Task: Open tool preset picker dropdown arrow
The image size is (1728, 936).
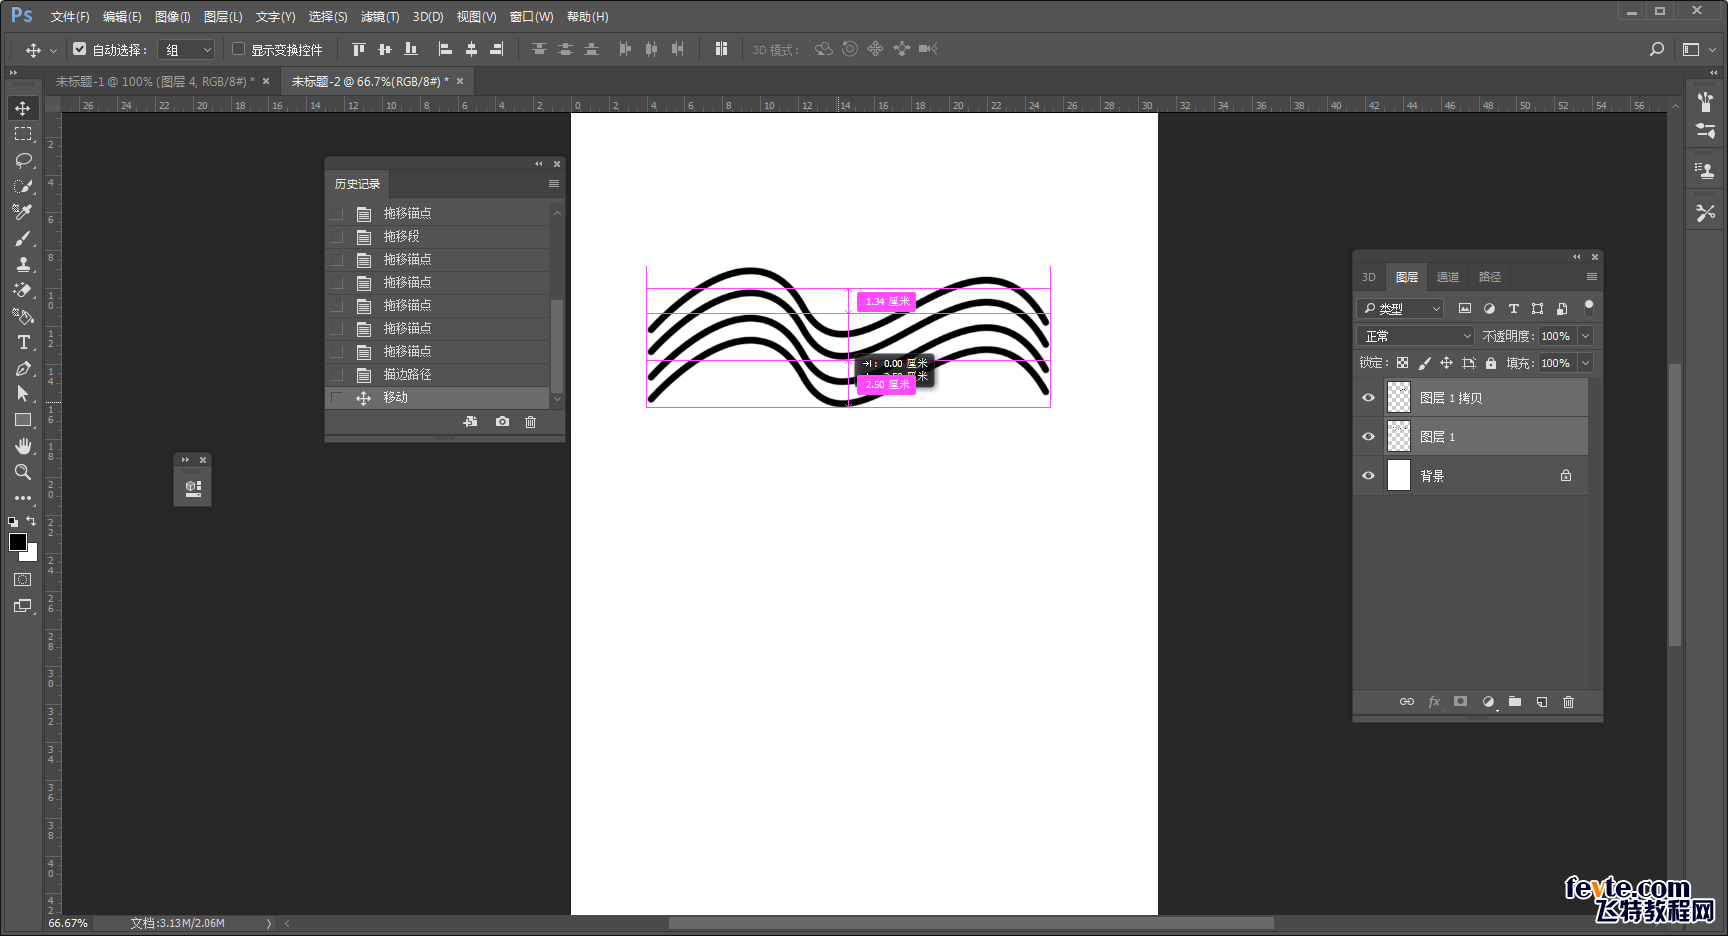Action: (x=53, y=50)
